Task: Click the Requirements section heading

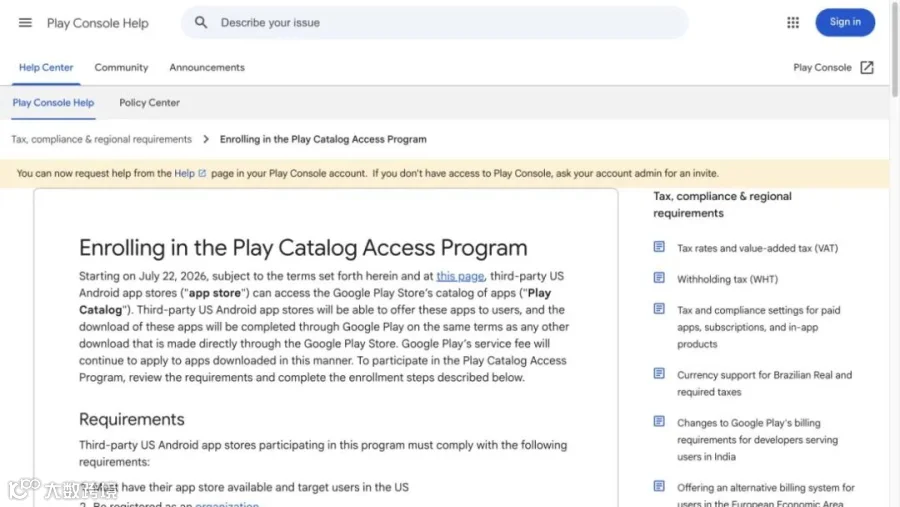Action: pyautogui.click(x=131, y=419)
